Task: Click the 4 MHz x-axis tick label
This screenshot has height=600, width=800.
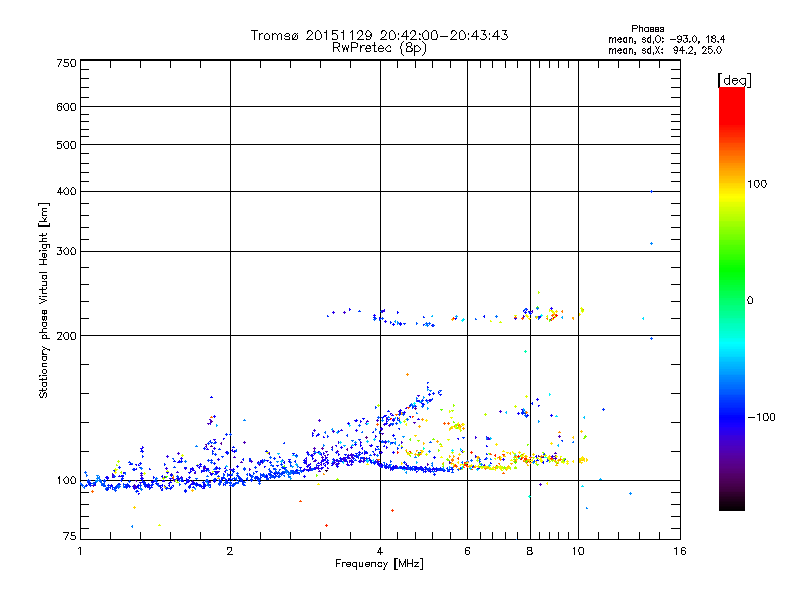Action: click(380, 551)
